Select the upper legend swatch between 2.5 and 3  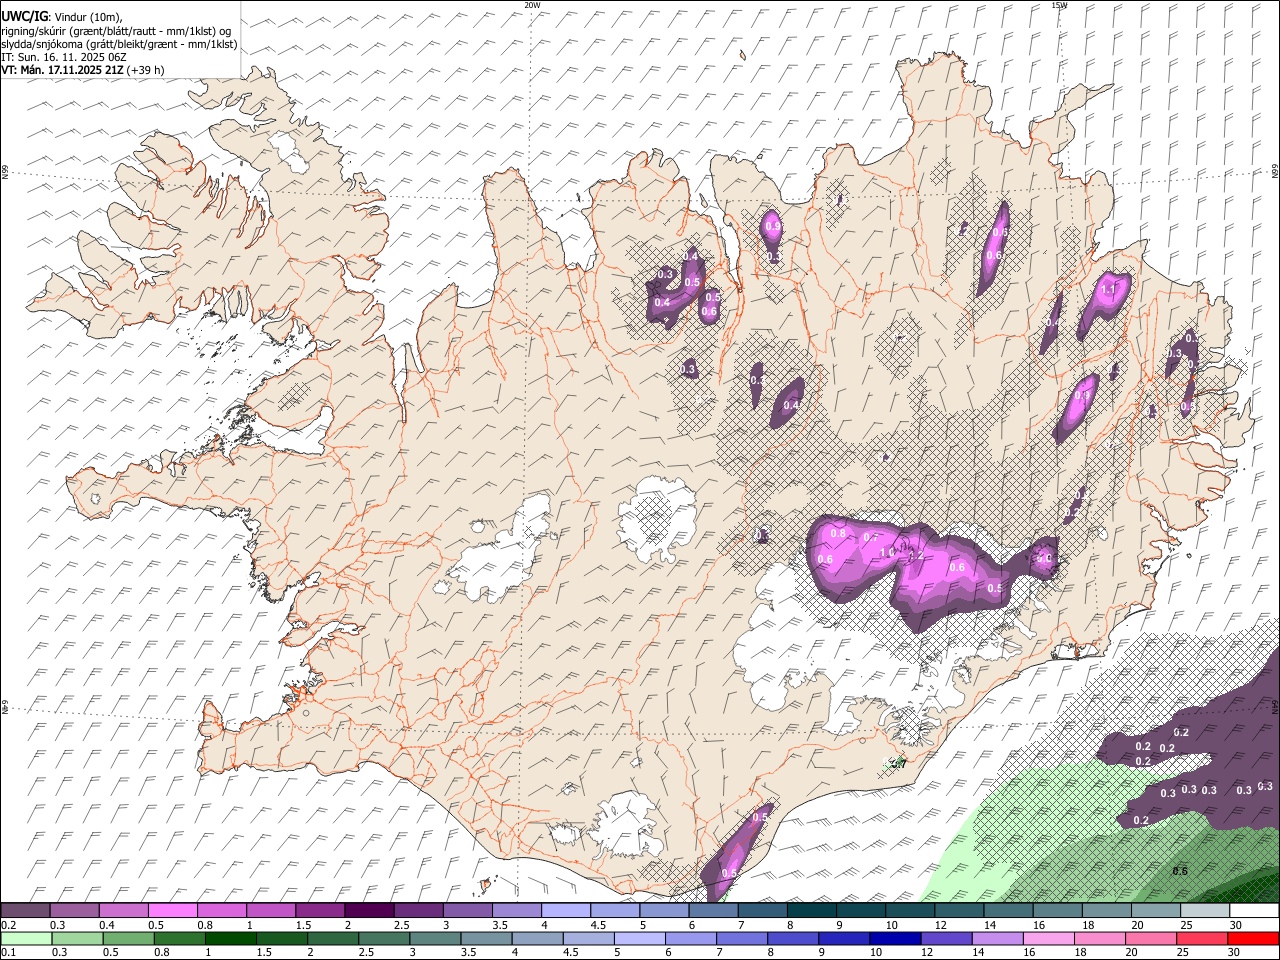click(x=417, y=910)
